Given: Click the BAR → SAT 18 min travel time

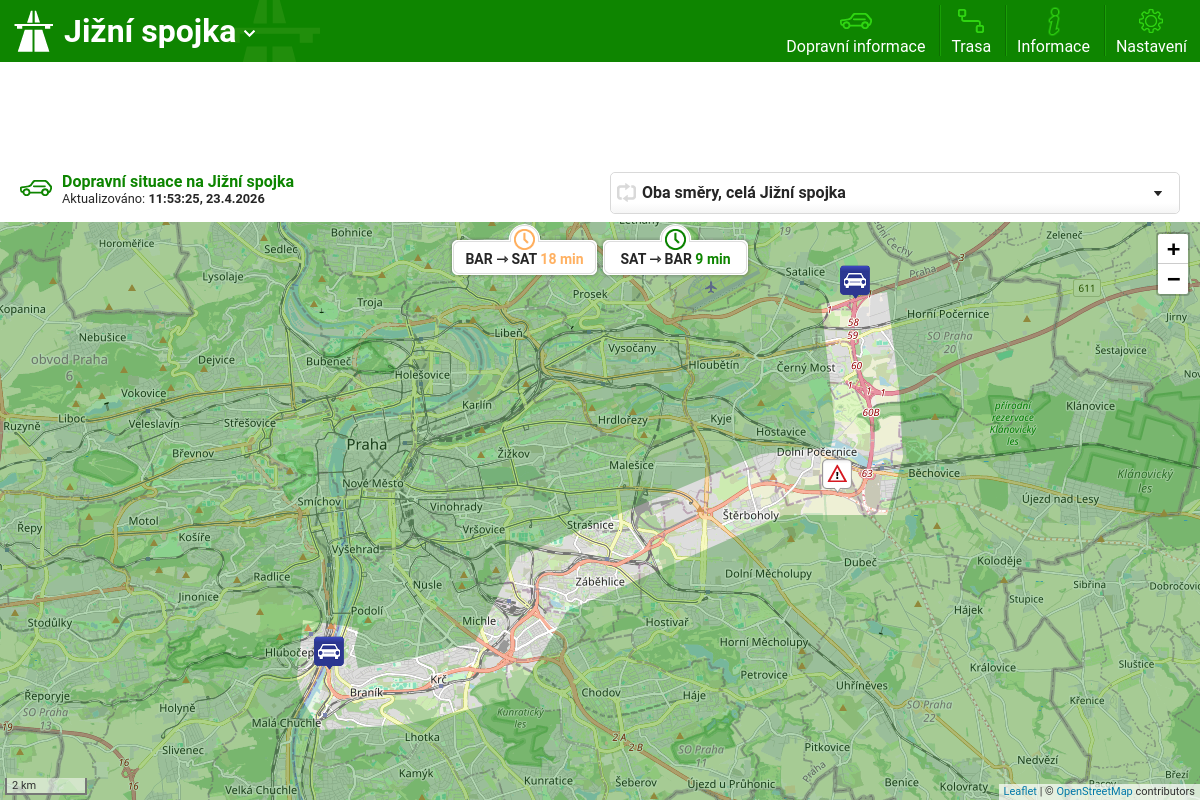Looking at the screenshot, I should coord(524,259).
